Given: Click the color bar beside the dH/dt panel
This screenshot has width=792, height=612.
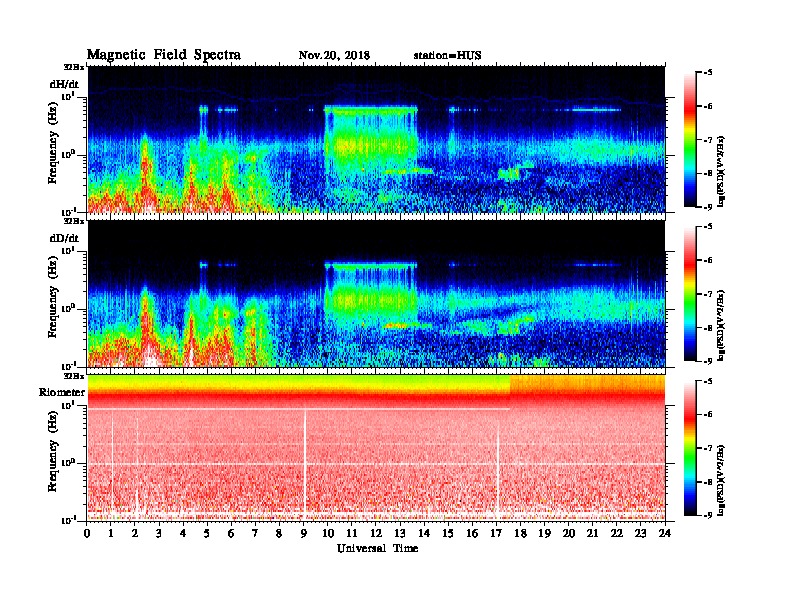Looking at the screenshot, I should pos(690,139).
